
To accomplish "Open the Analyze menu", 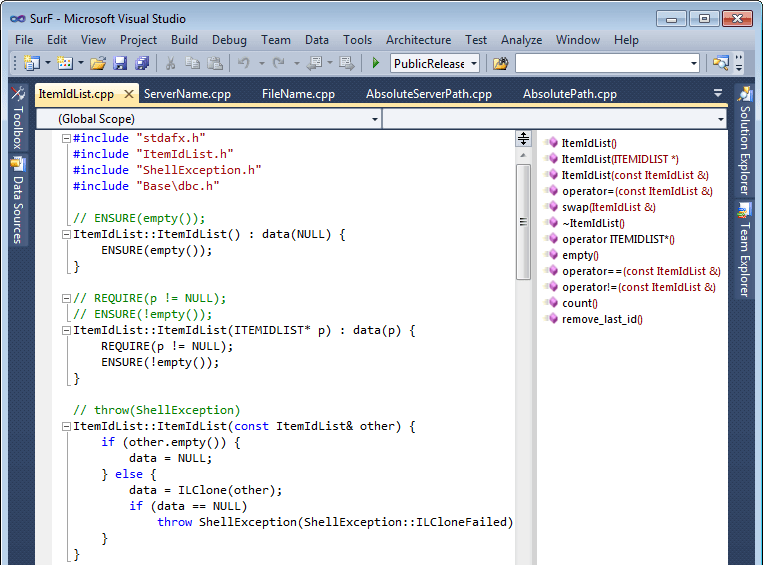I will tap(522, 40).
